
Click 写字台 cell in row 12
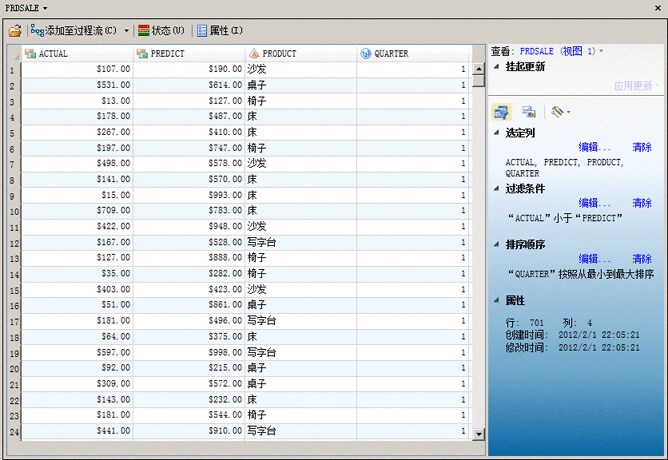(x=301, y=242)
